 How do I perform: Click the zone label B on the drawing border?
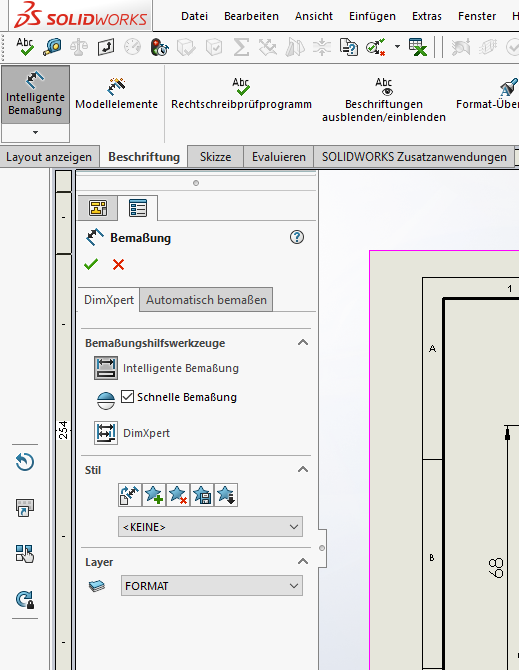pos(432,558)
